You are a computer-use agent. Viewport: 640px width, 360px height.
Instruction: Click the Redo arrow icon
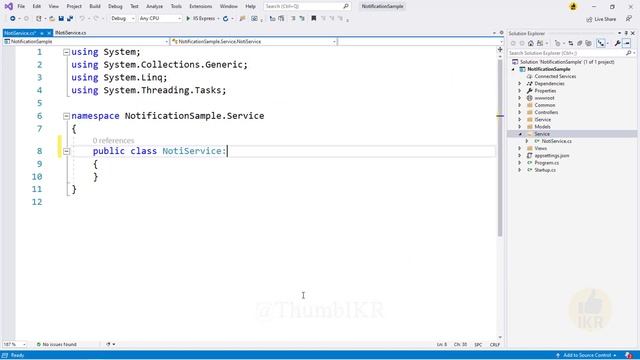point(96,18)
